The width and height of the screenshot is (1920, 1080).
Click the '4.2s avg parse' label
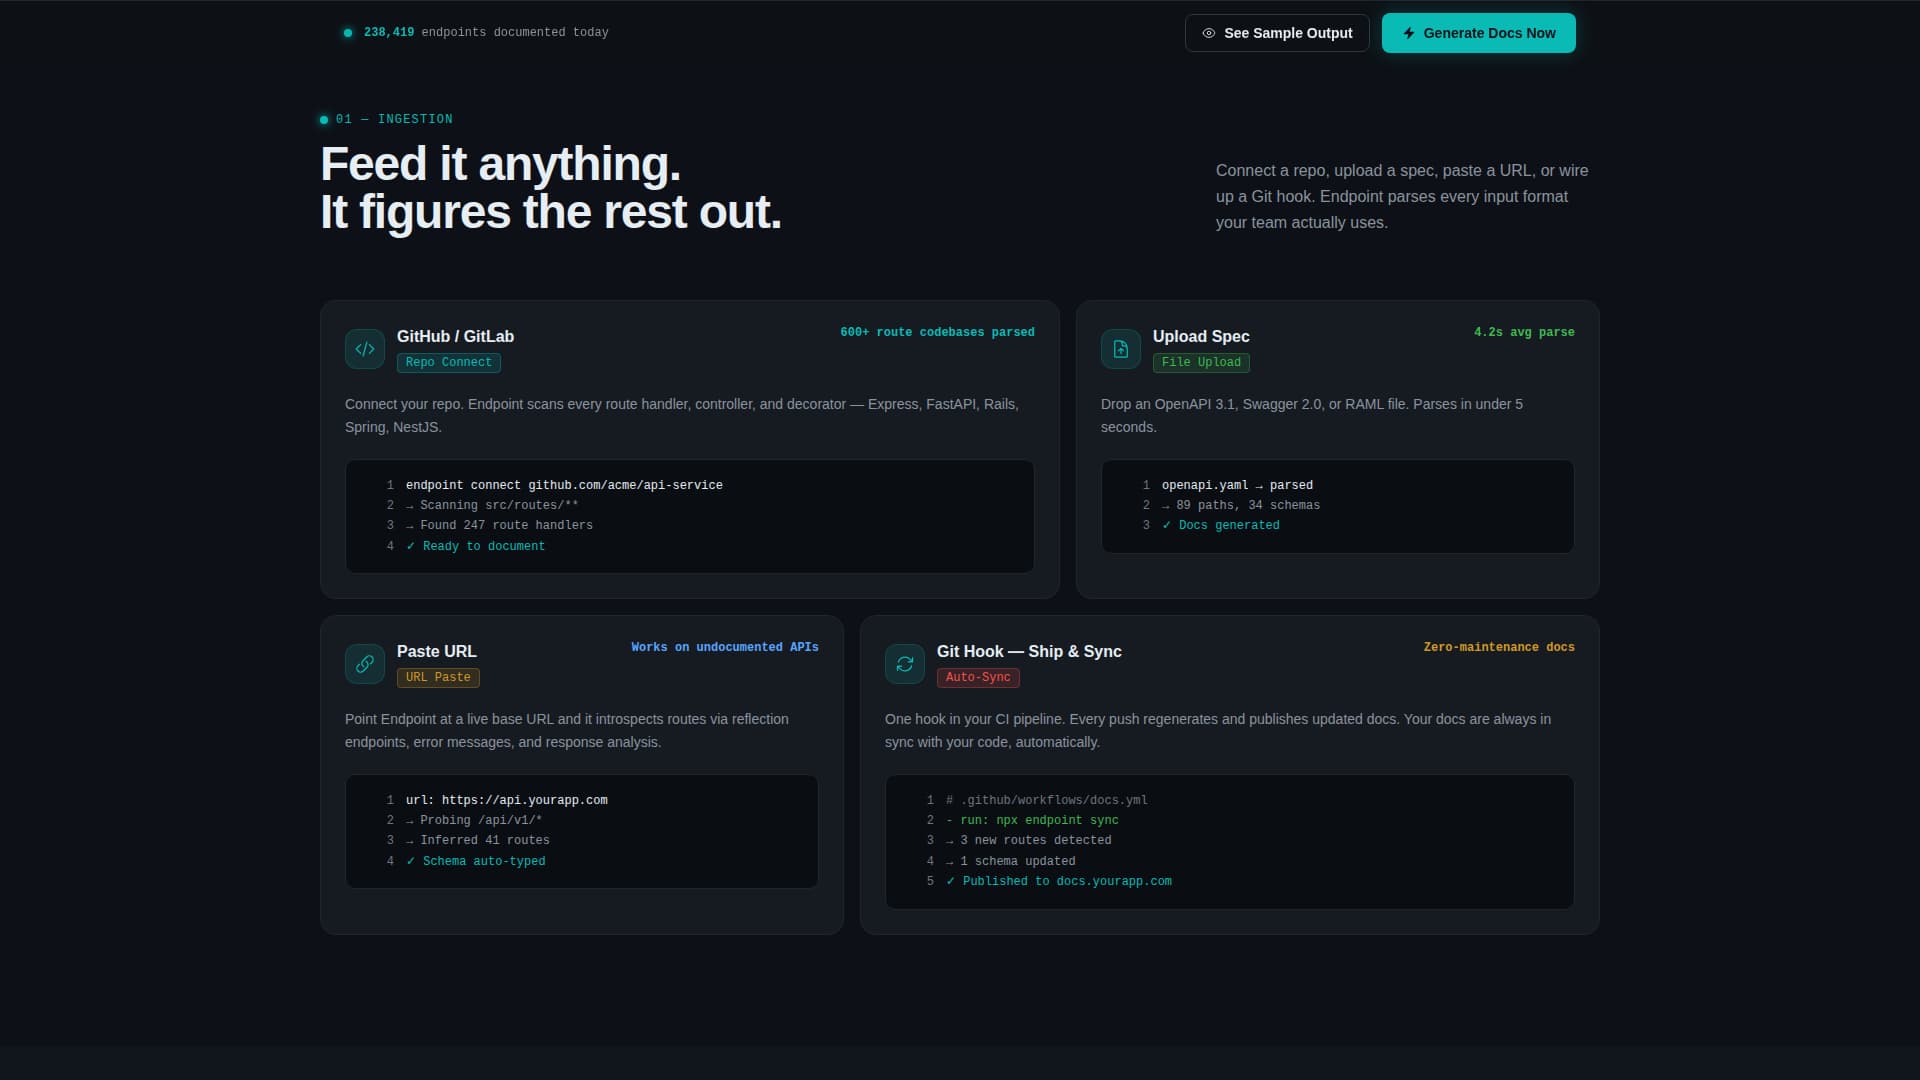coord(1524,332)
